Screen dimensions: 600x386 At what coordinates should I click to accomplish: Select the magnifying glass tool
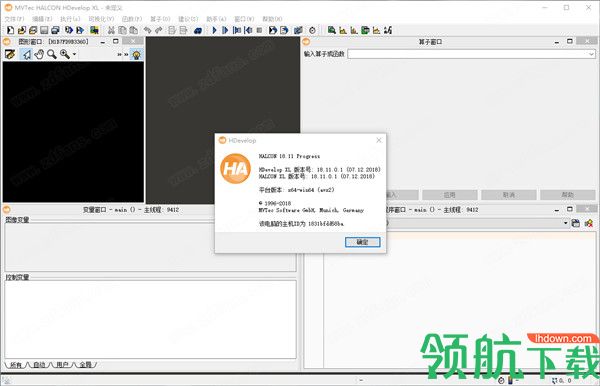52,54
